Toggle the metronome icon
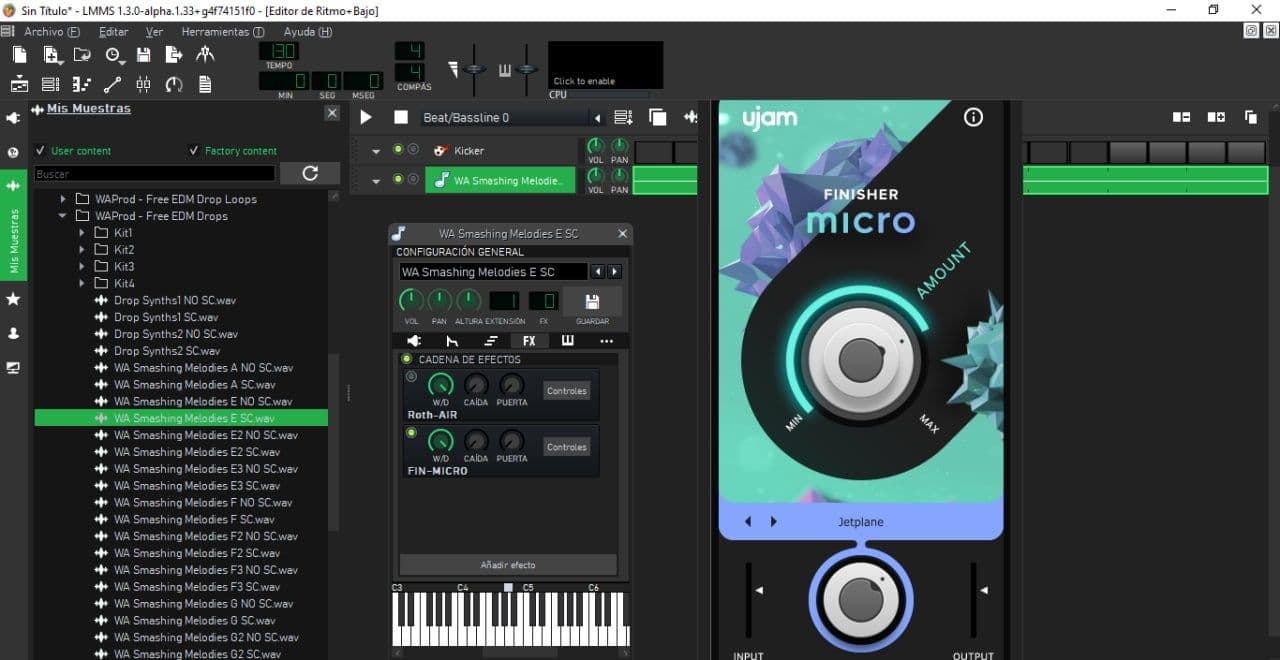 (205, 55)
